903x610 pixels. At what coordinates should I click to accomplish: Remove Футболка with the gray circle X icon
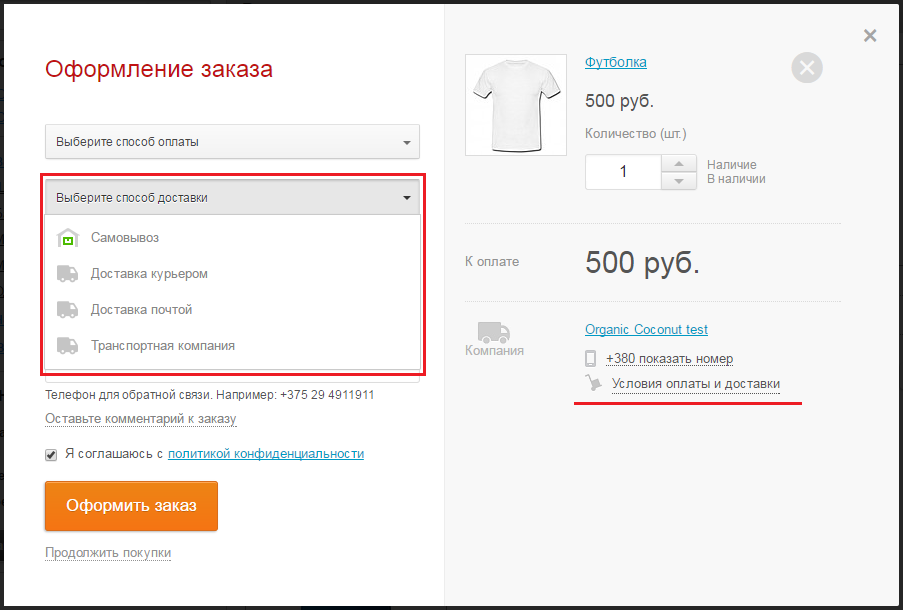807,67
